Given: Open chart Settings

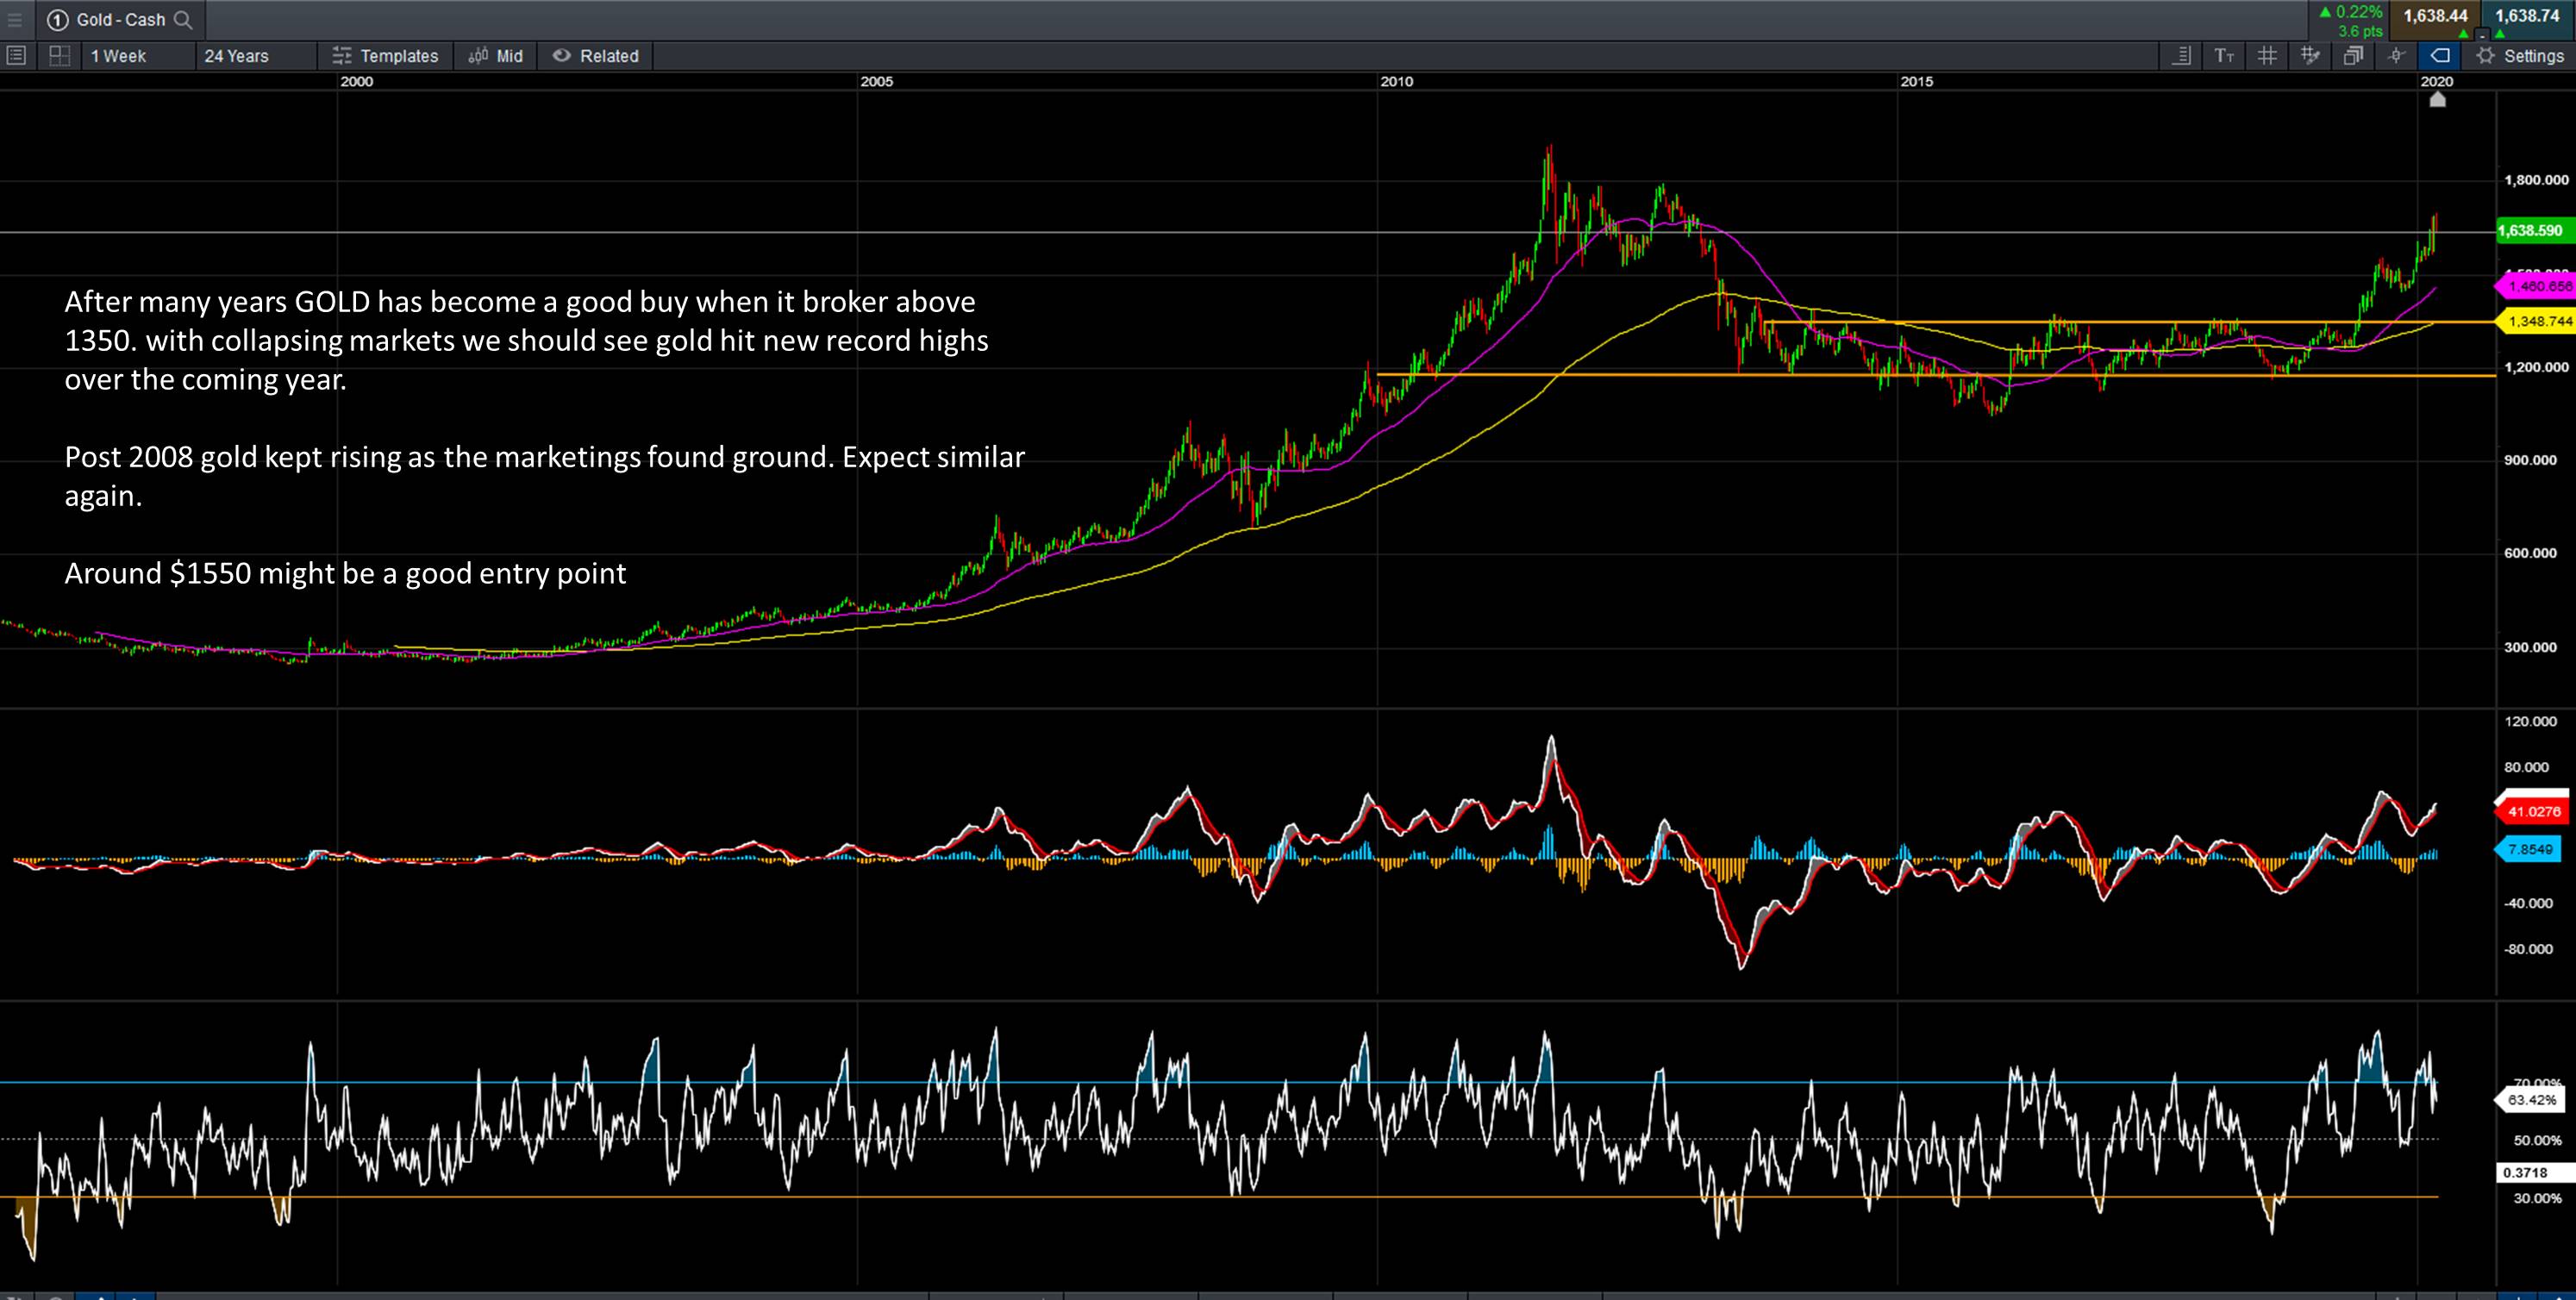Looking at the screenshot, I should (x=2520, y=56).
